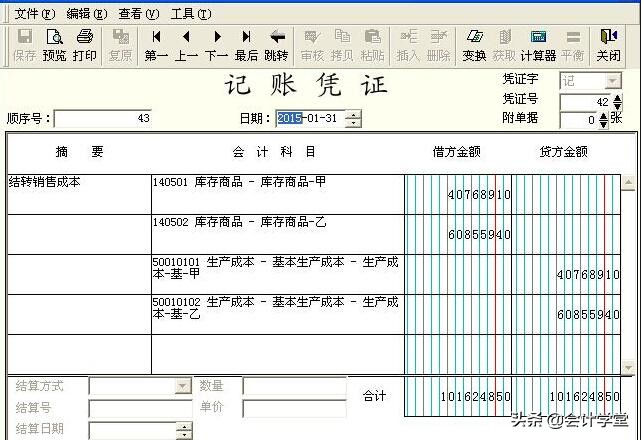Select the 140501 库存商品-甲 account row
The image size is (641, 440).
[x=278, y=194]
